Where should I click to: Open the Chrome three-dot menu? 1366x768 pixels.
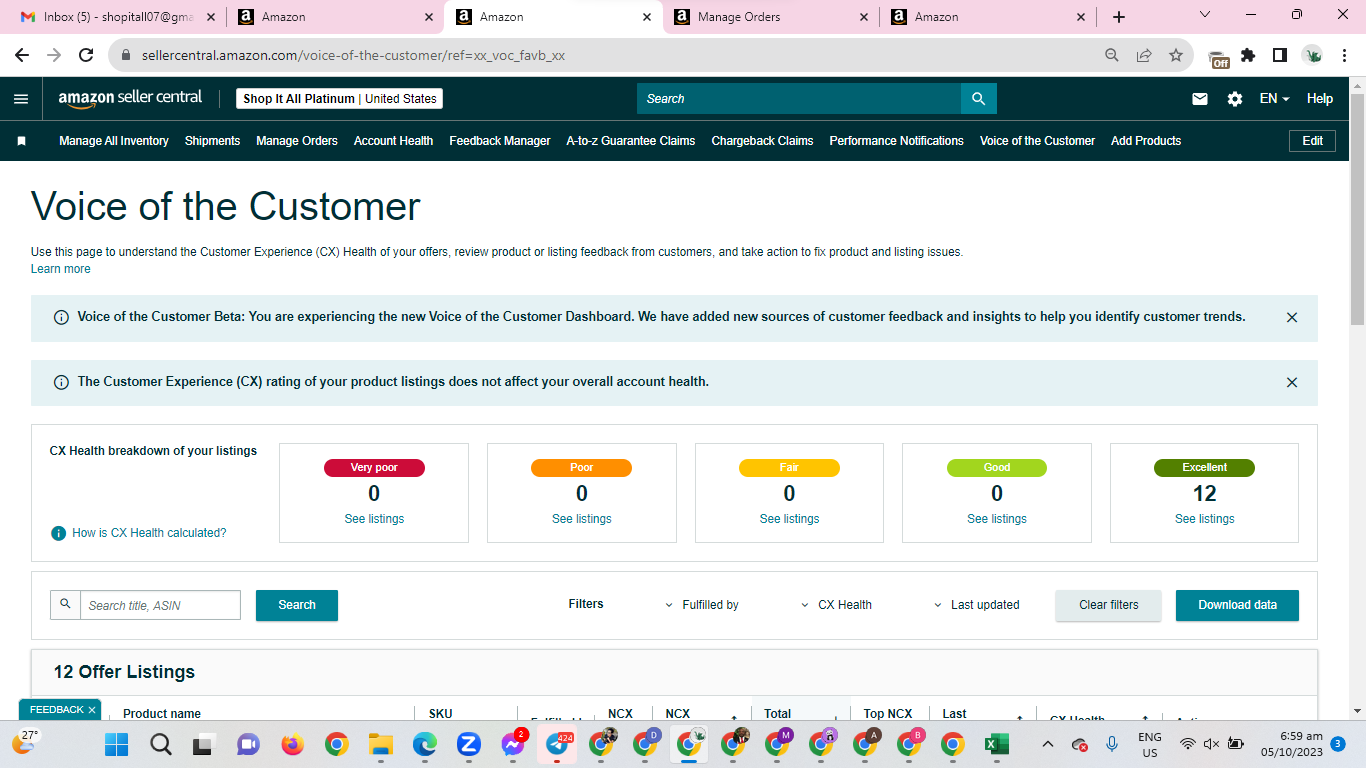(1344, 56)
